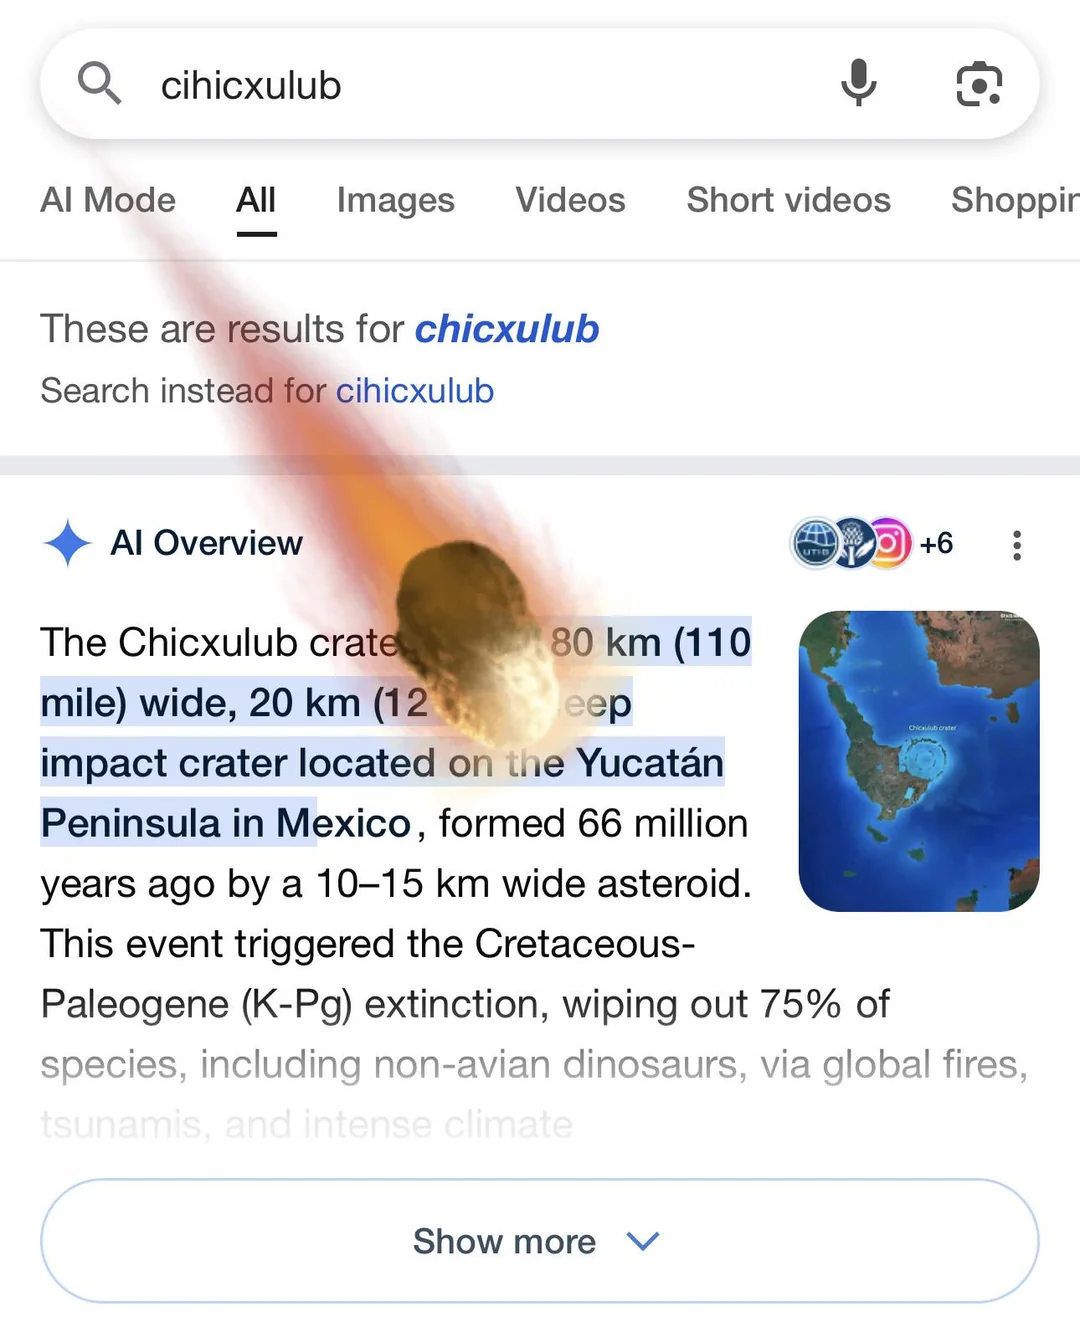
Task: Tap the magnifying glass search icon
Action: coord(99,83)
